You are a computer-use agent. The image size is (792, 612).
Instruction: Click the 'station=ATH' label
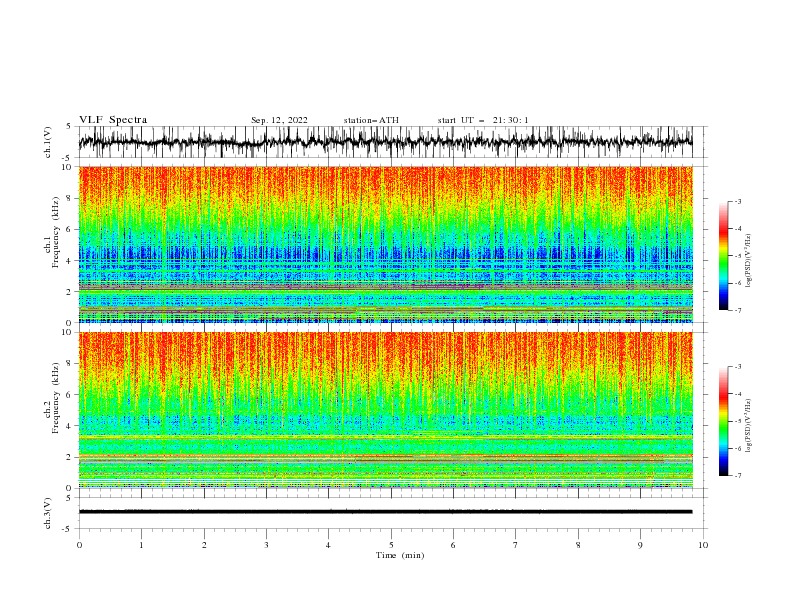[371, 120]
